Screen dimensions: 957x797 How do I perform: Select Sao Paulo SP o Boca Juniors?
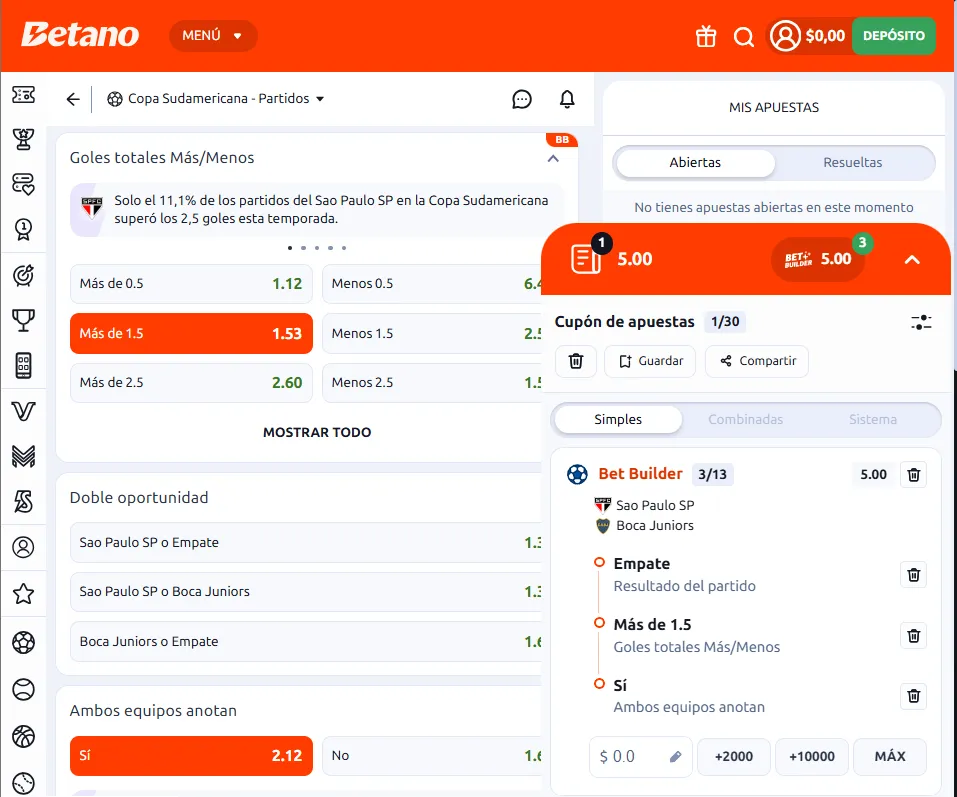(306, 592)
